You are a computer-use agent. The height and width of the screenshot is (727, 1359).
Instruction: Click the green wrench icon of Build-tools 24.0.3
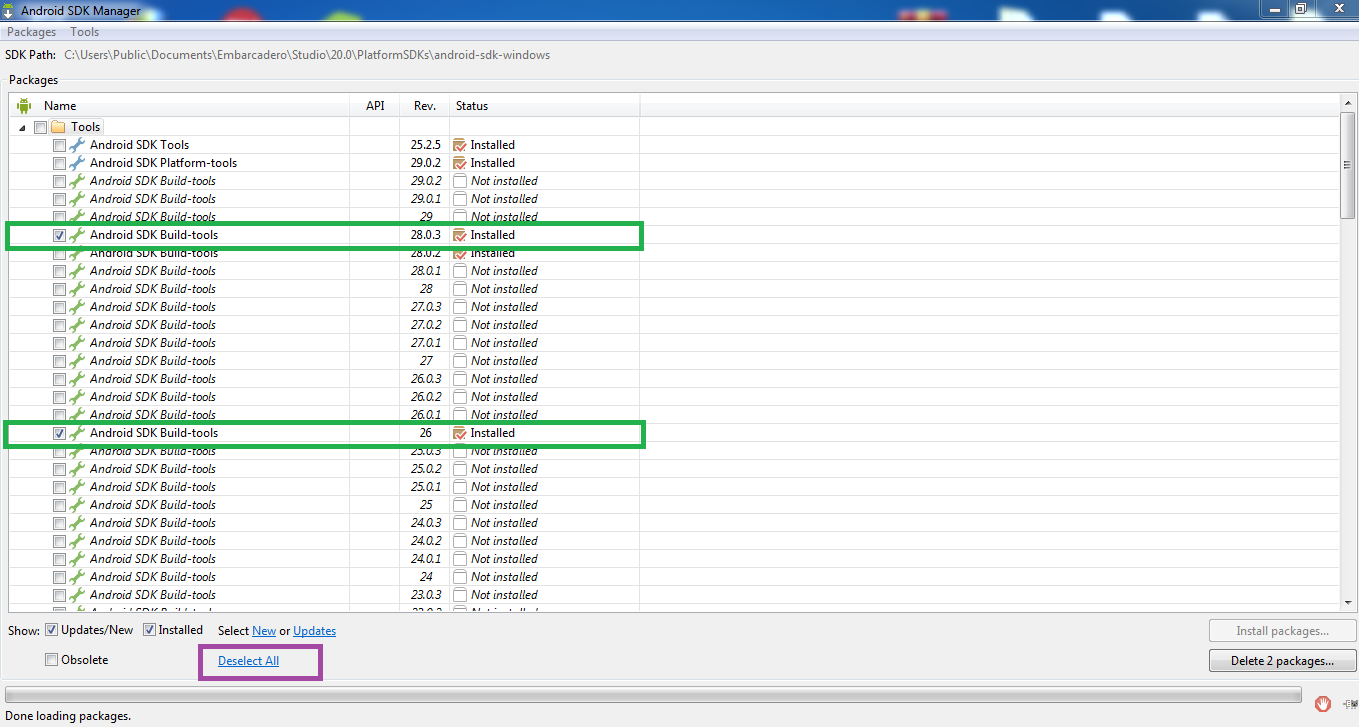(77, 523)
